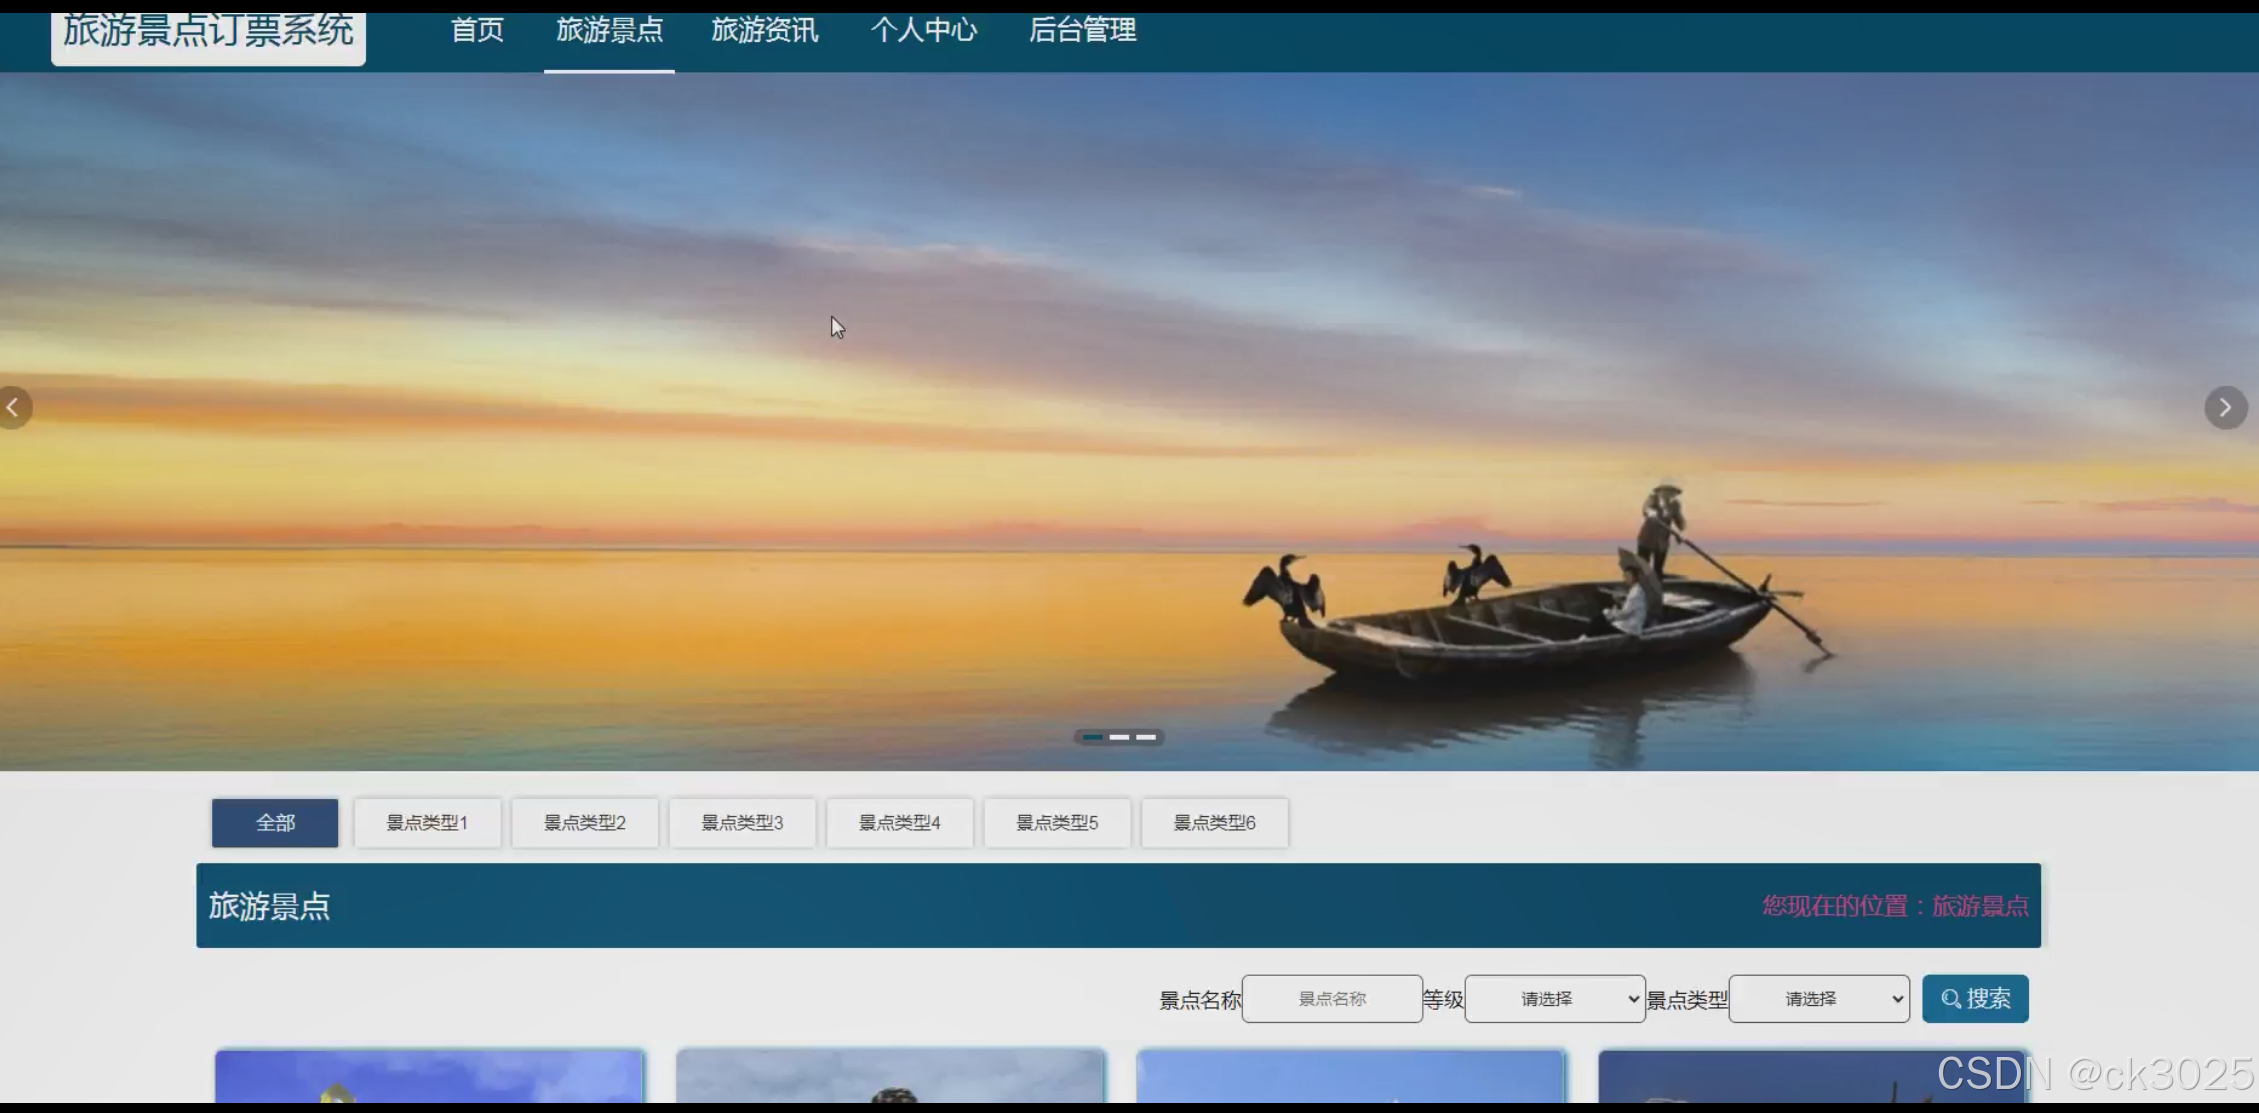Focus the 景点名称 input field
Image resolution: width=2259 pixels, height=1113 pixels.
click(x=1331, y=998)
